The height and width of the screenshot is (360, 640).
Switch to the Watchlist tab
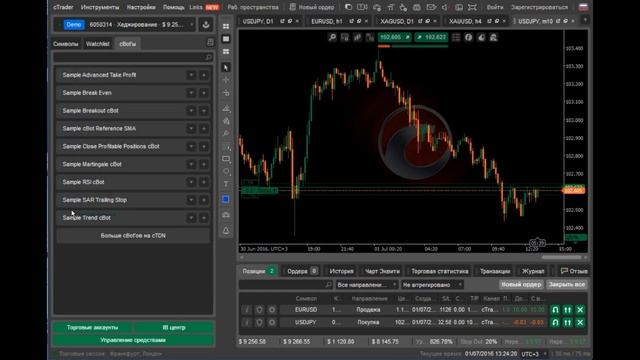98,44
